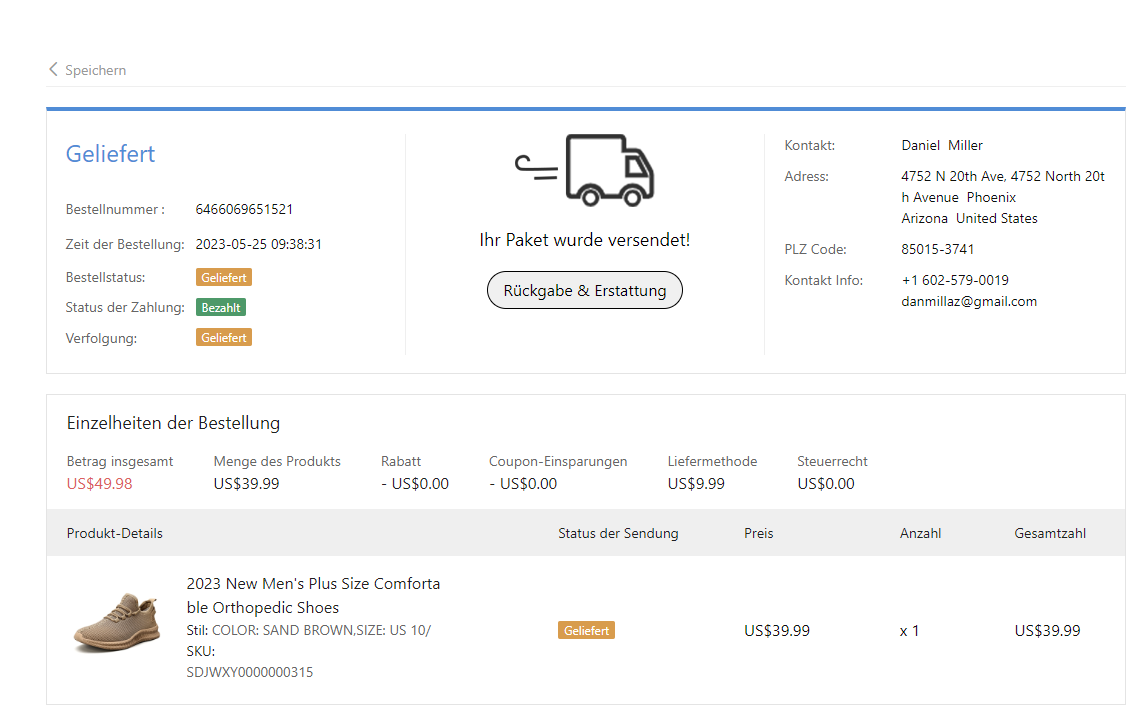Image resolution: width=1135 pixels, height=717 pixels.
Task: Click the Geliefert badge in product row
Action: pos(586,631)
